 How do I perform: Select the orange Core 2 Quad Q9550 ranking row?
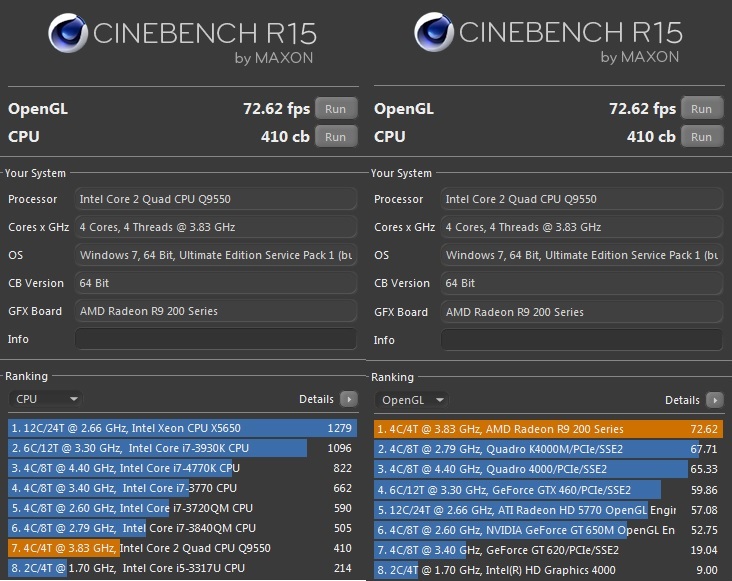pyautogui.click(x=183, y=548)
